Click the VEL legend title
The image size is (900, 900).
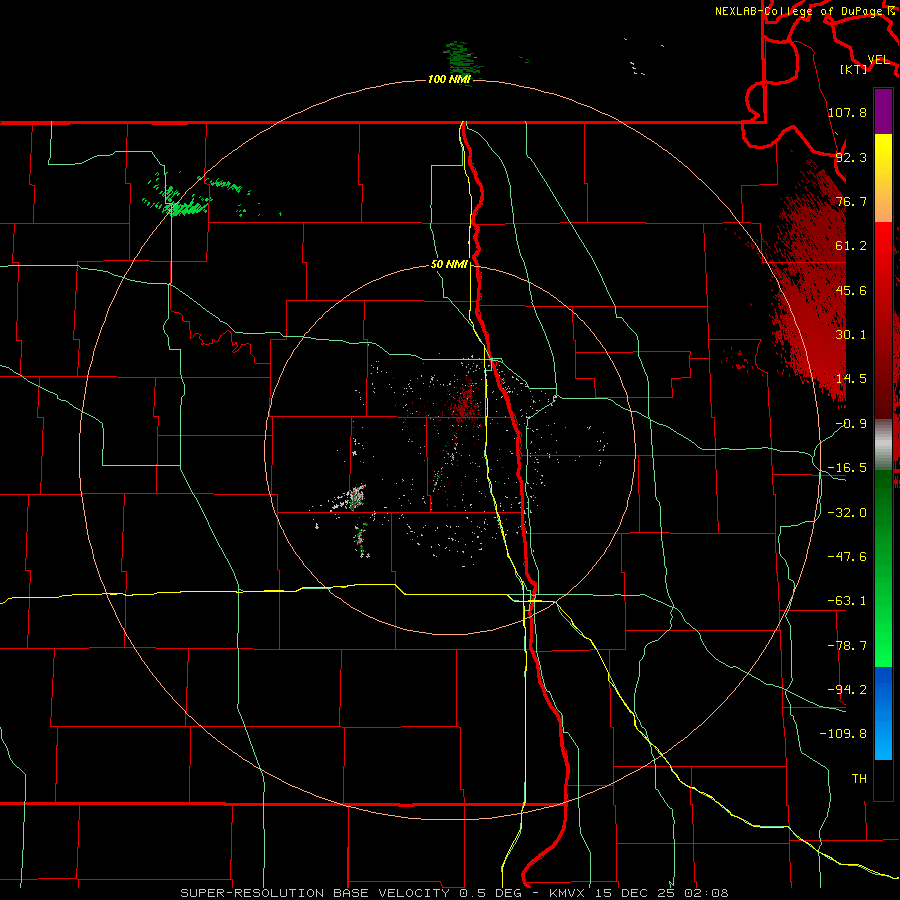point(878,60)
